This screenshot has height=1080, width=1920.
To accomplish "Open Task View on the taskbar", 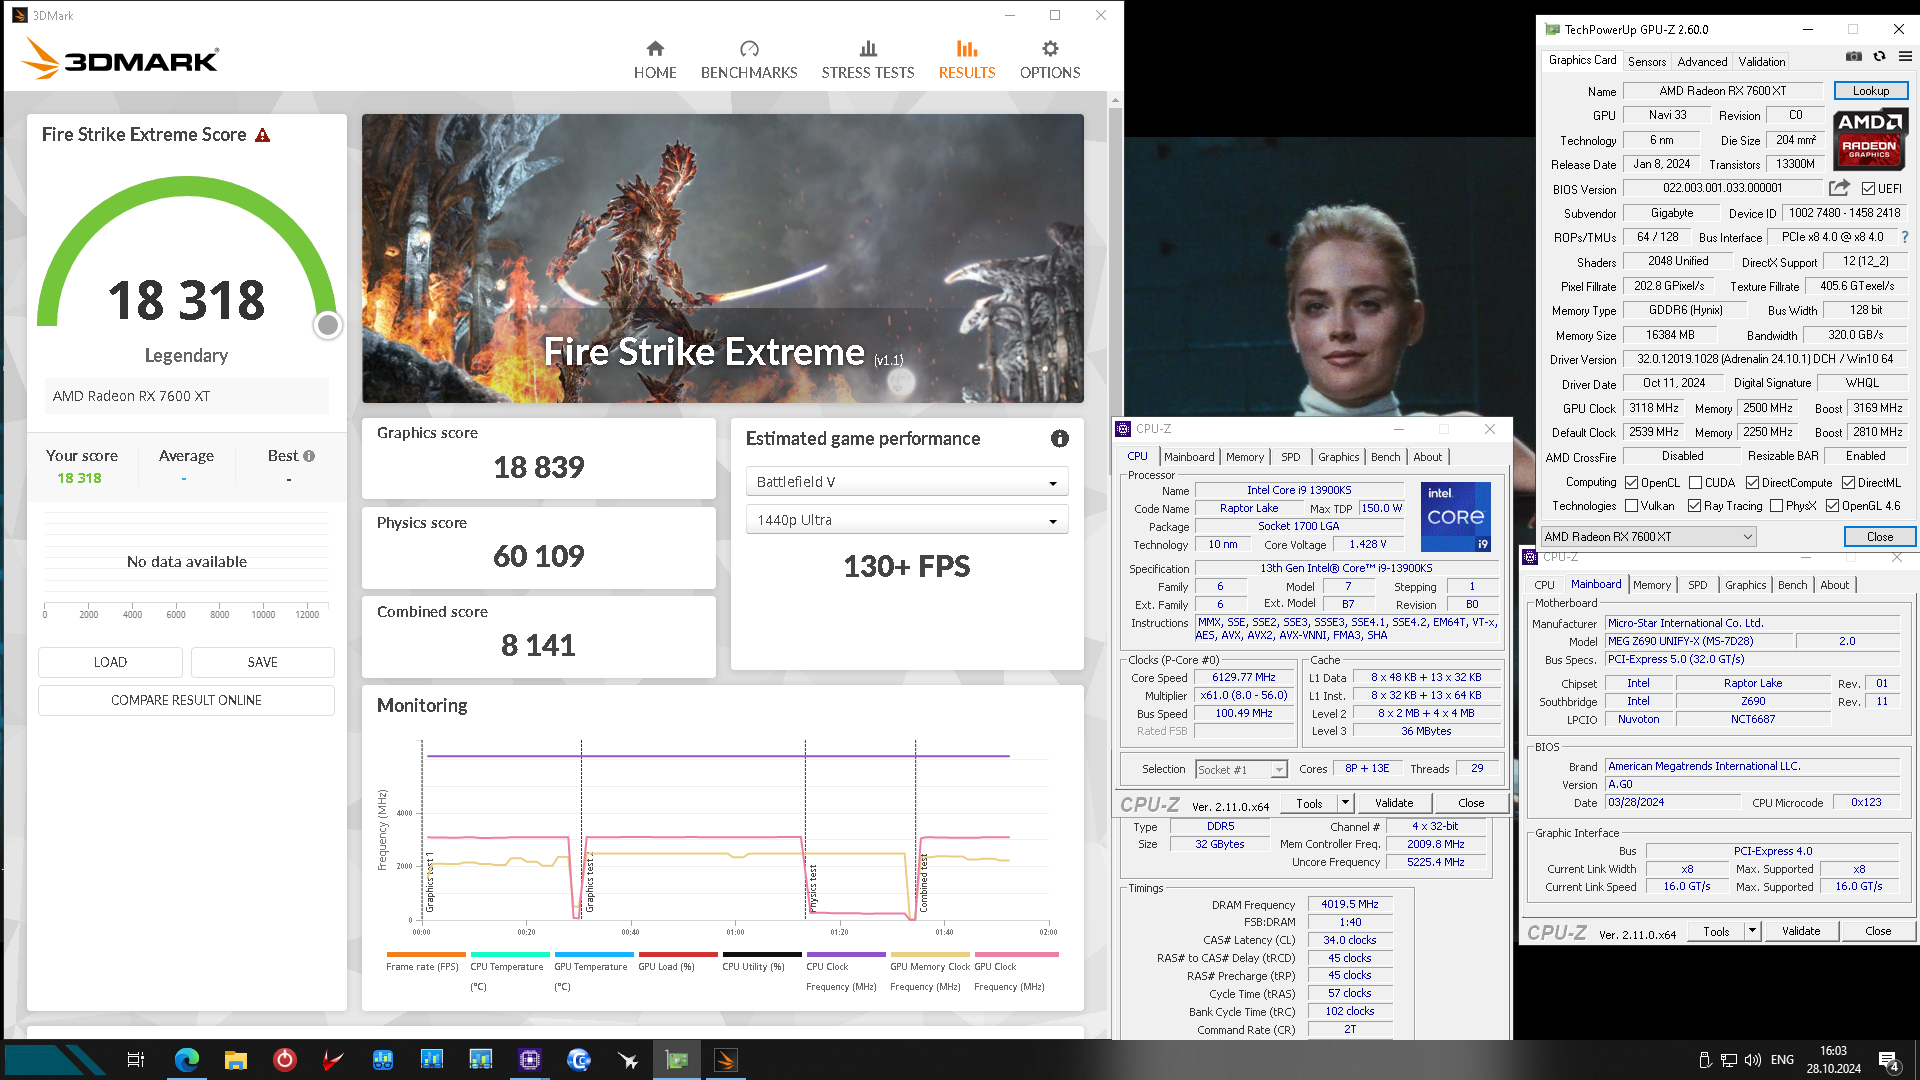I will [x=136, y=1060].
